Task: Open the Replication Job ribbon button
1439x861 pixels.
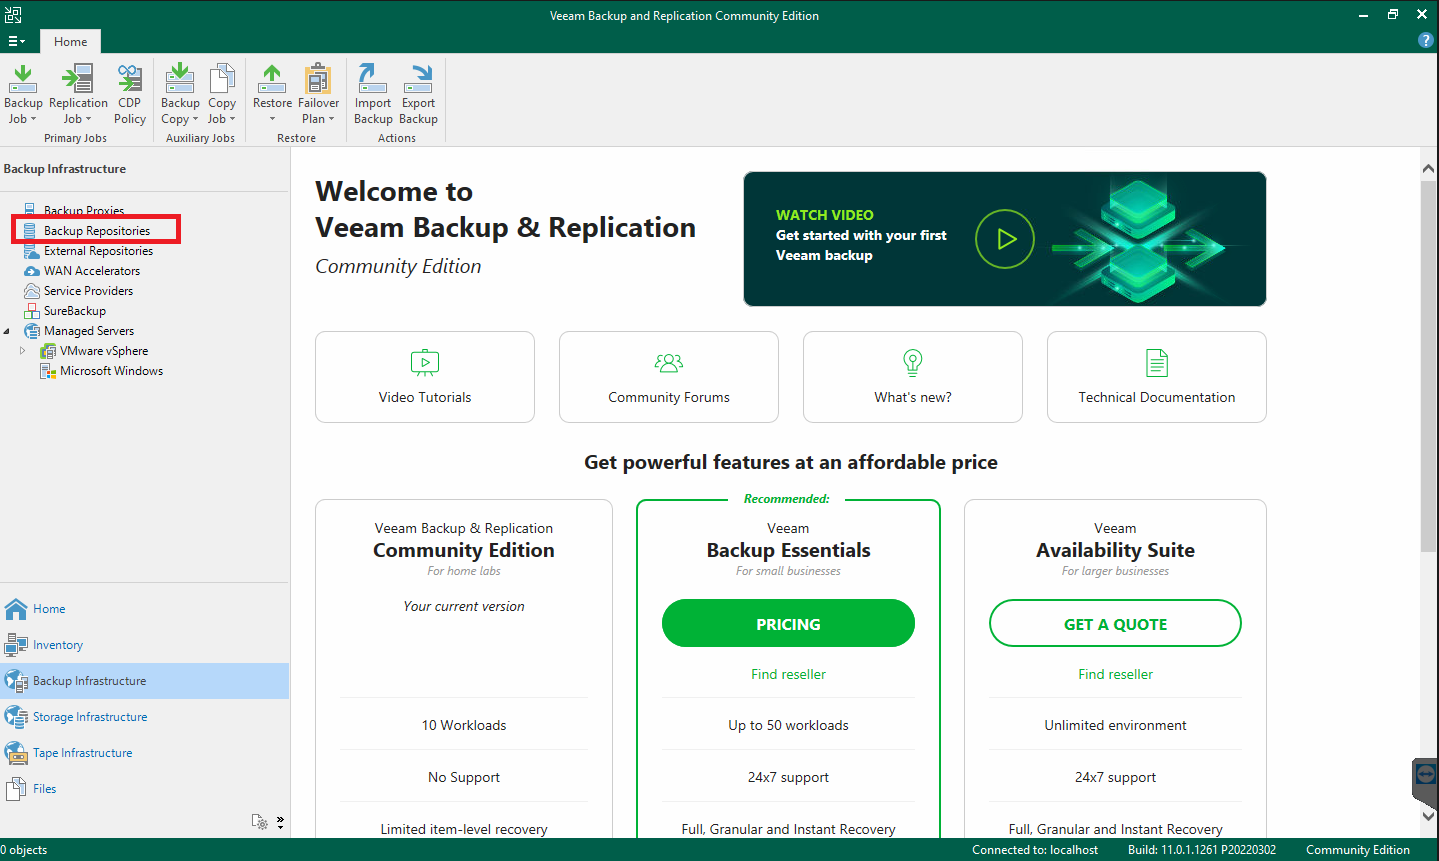Action: tap(78, 94)
